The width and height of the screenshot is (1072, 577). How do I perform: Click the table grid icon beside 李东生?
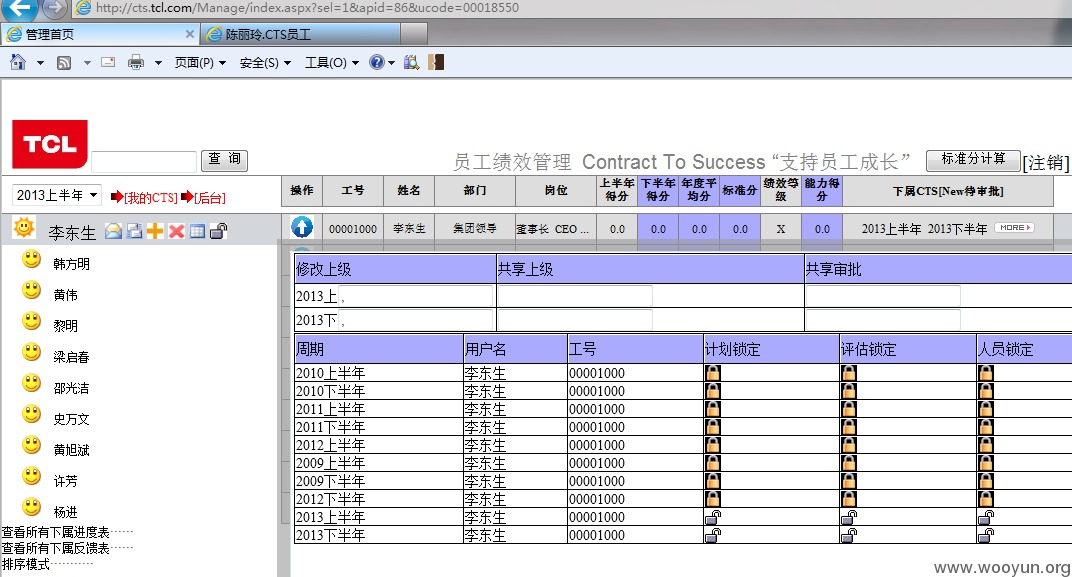197,231
